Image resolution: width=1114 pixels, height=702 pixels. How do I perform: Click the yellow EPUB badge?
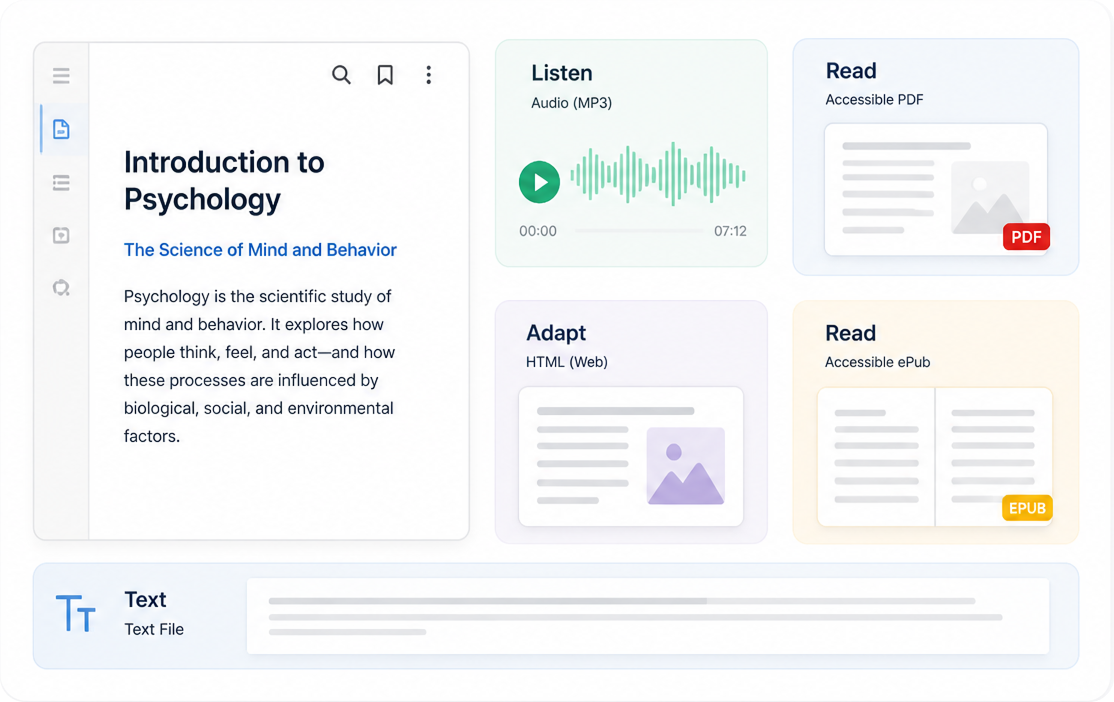pyautogui.click(x=1027, y=508)
